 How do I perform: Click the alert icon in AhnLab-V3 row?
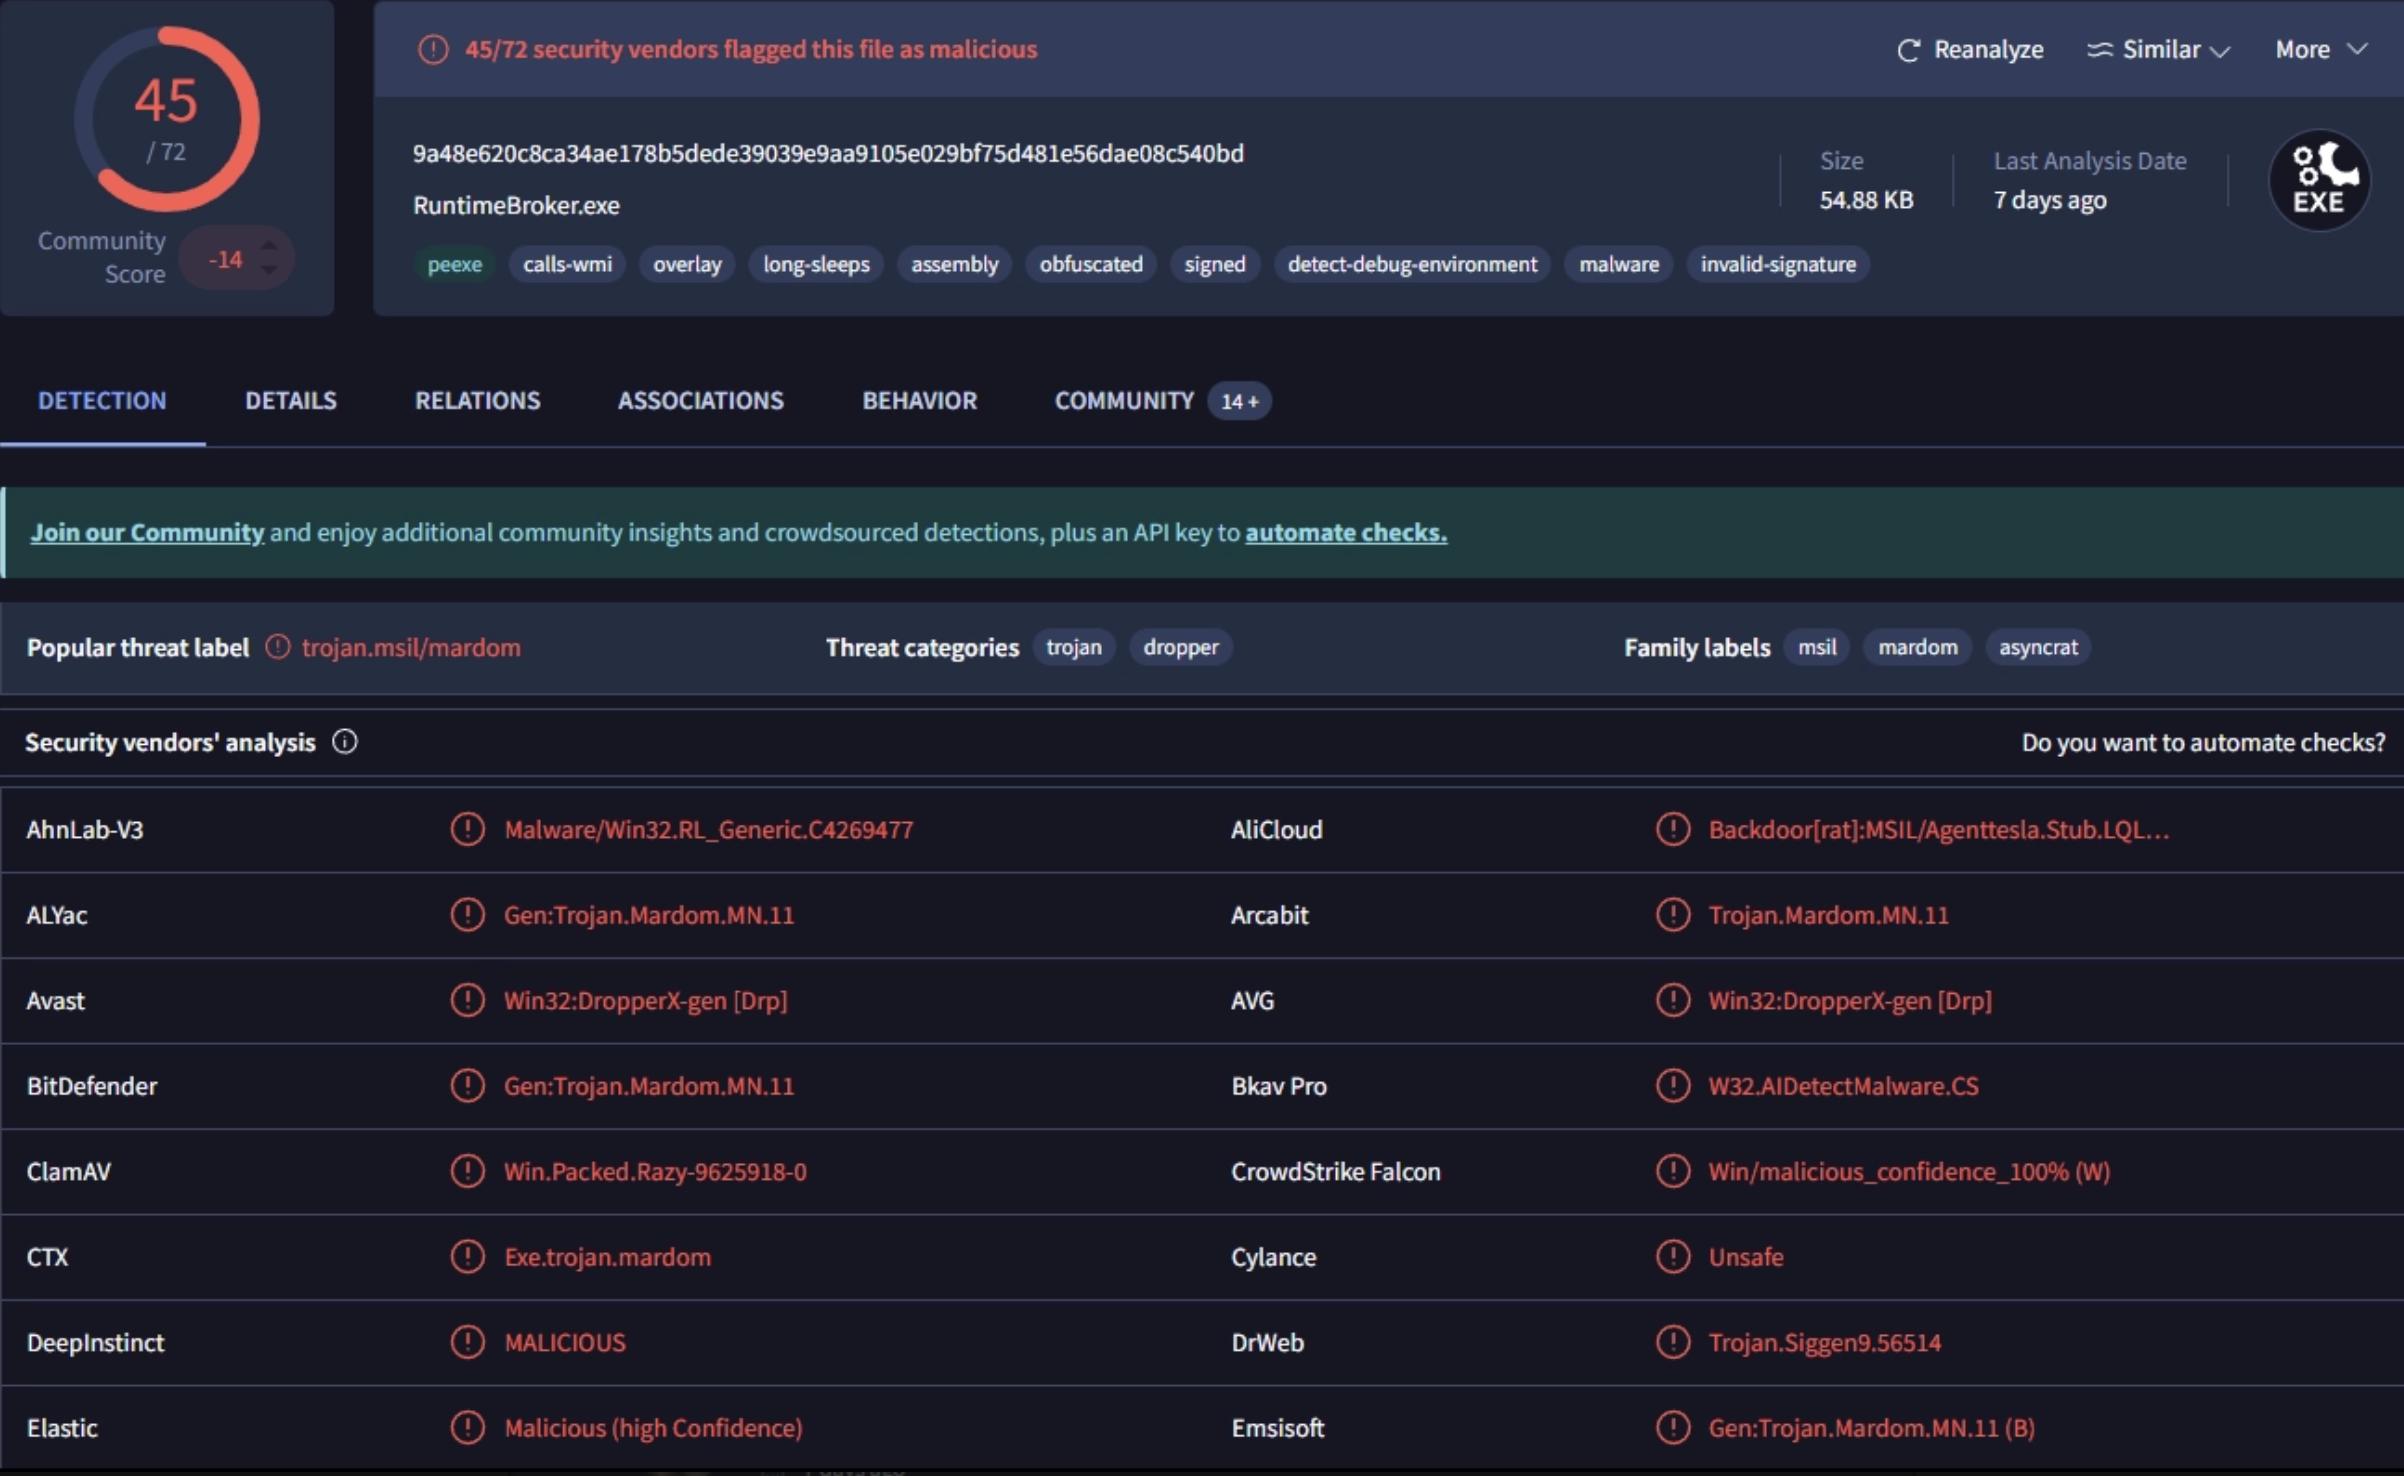point(467,829)
